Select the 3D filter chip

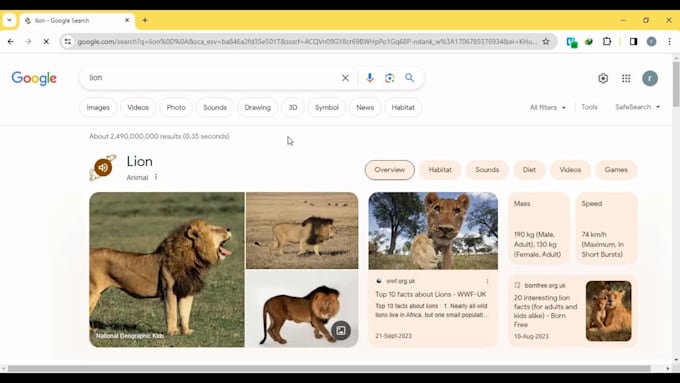click(293, 108)
